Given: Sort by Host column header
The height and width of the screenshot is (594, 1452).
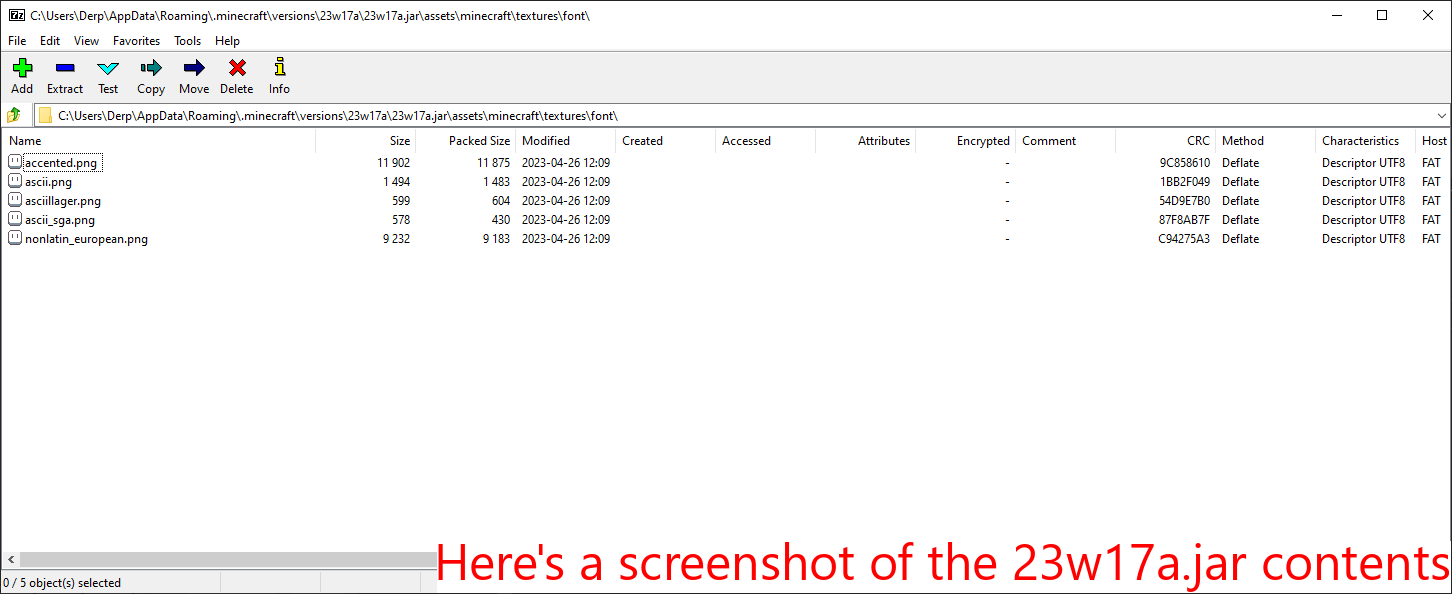Looking at the screenshot, I should (x=1434, y=141).
